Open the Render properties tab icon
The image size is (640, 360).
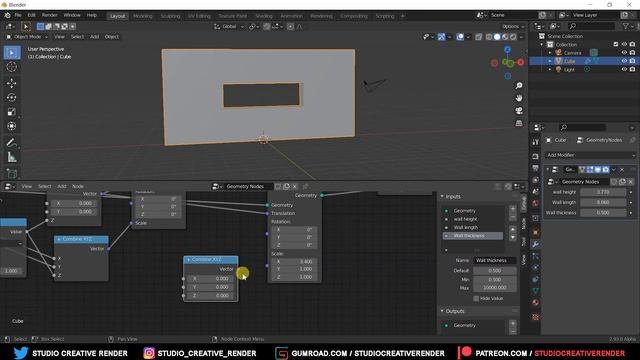[536, 157]
